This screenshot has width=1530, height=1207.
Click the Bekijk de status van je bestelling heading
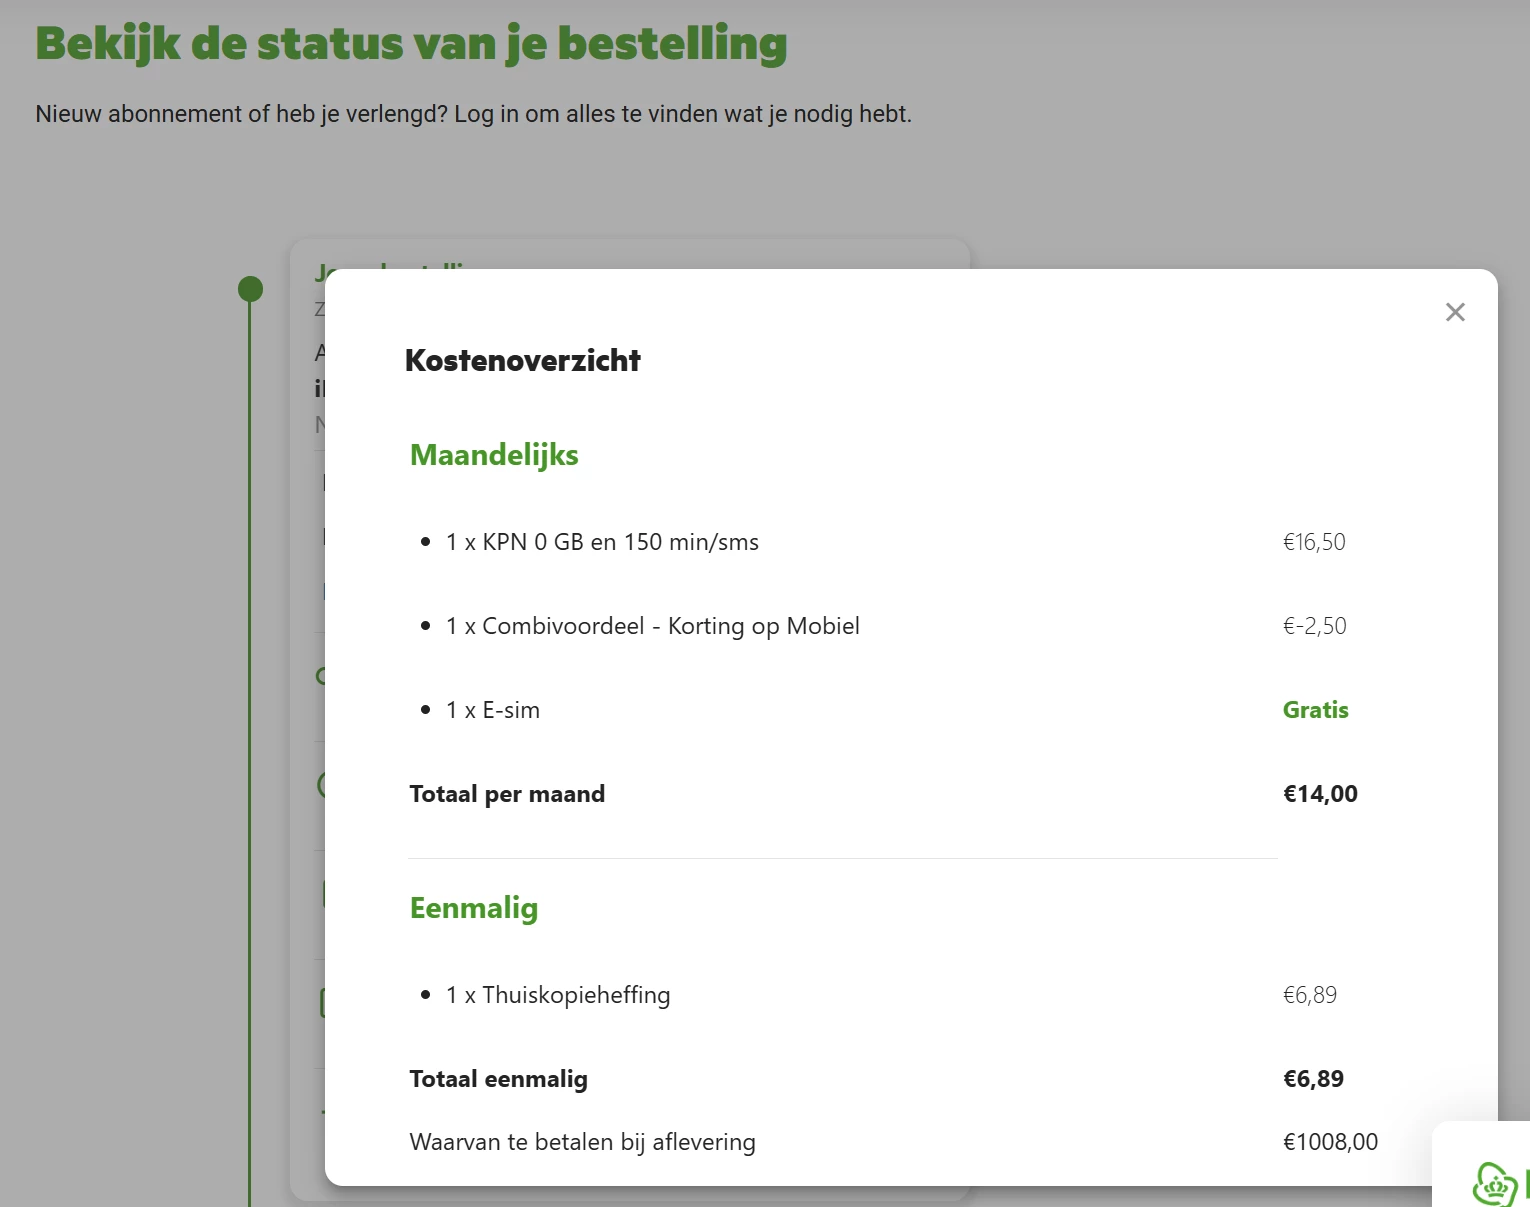[x=411, y=44]
